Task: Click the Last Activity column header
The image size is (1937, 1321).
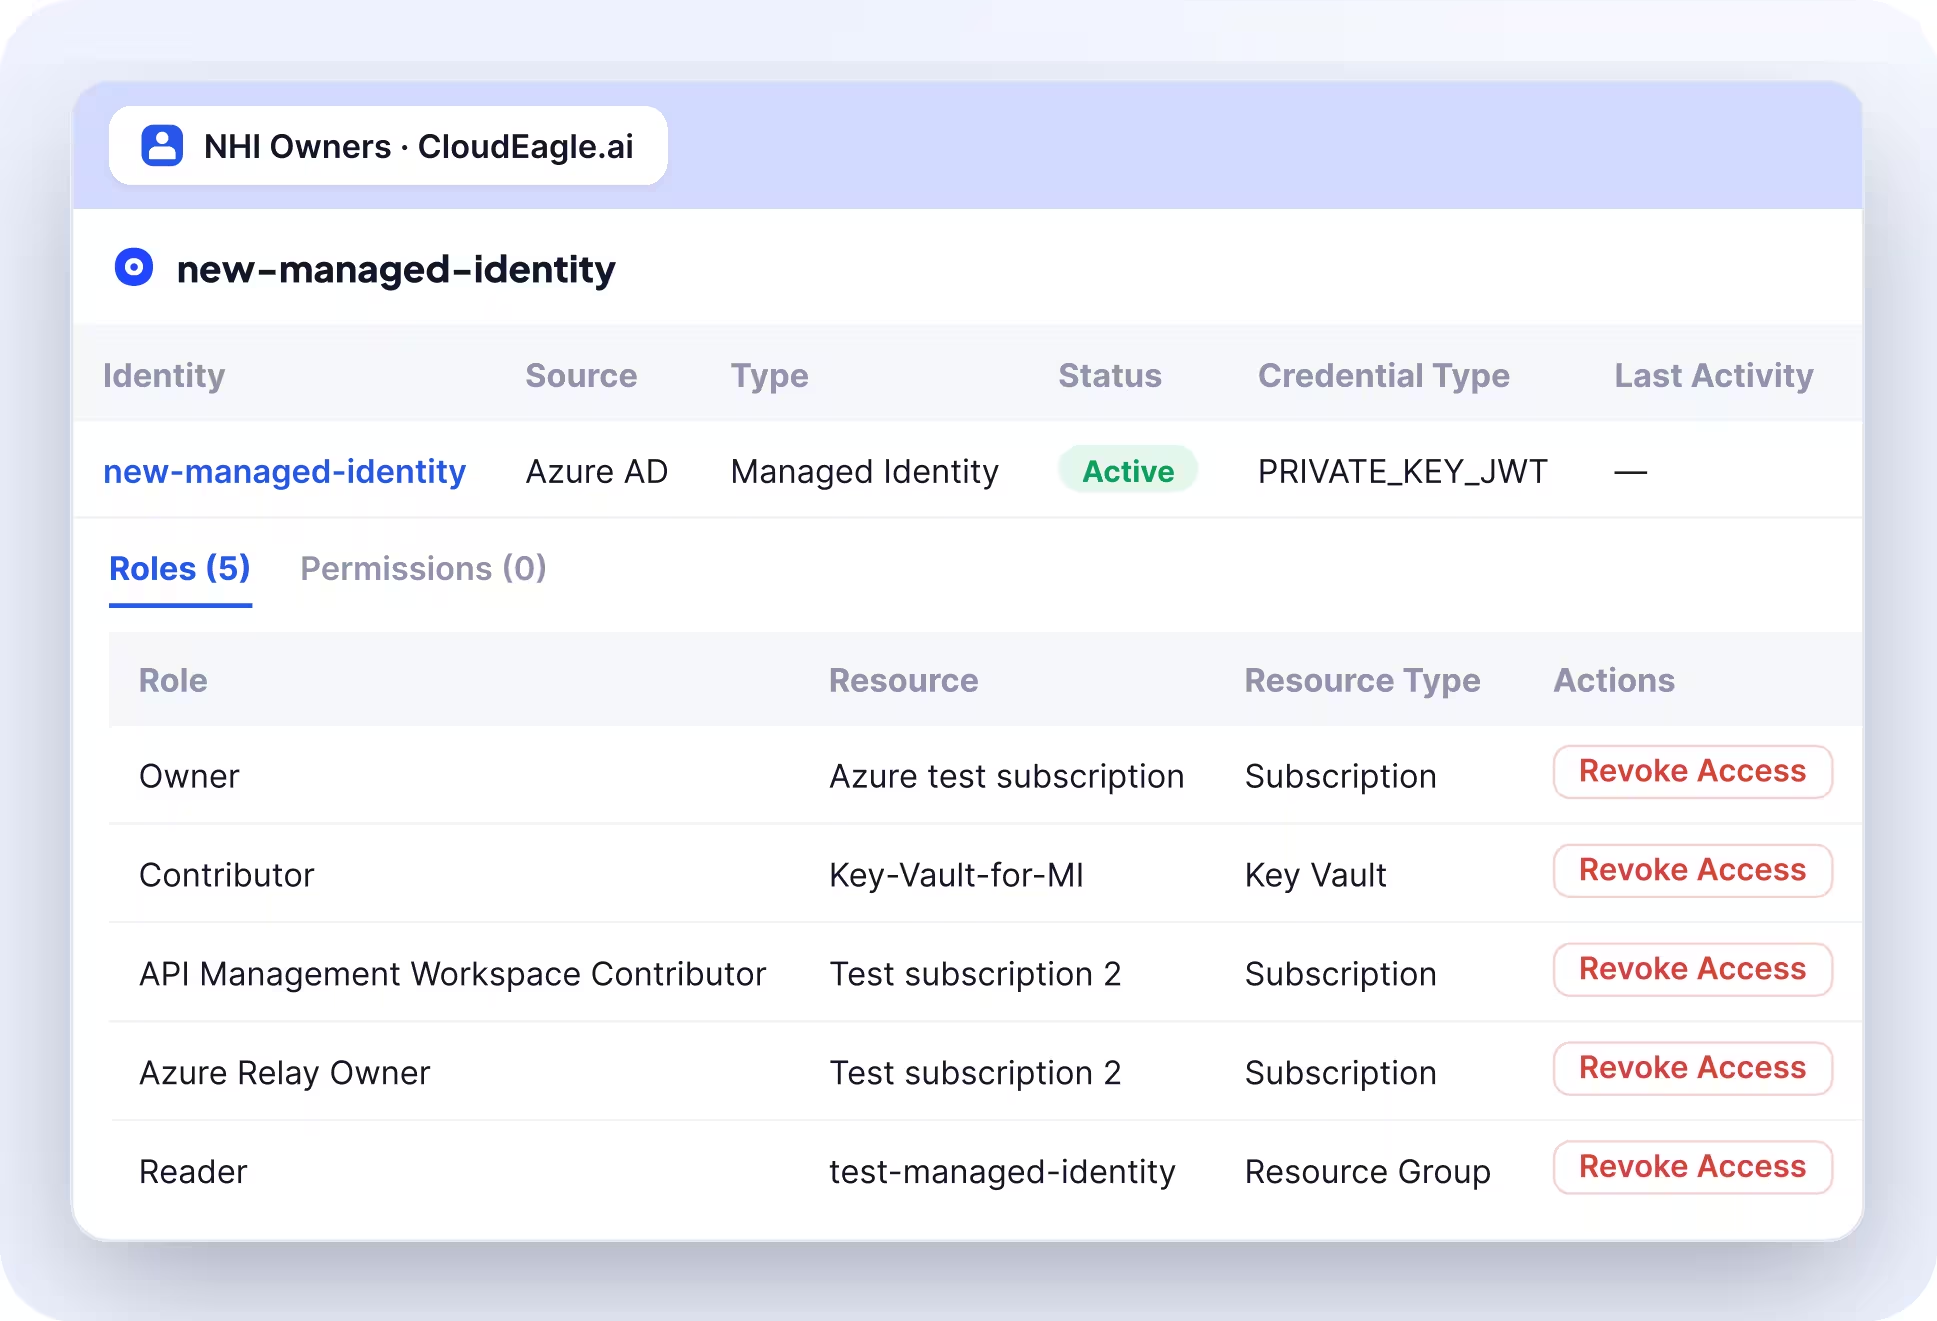Action: coord(1714,375)
